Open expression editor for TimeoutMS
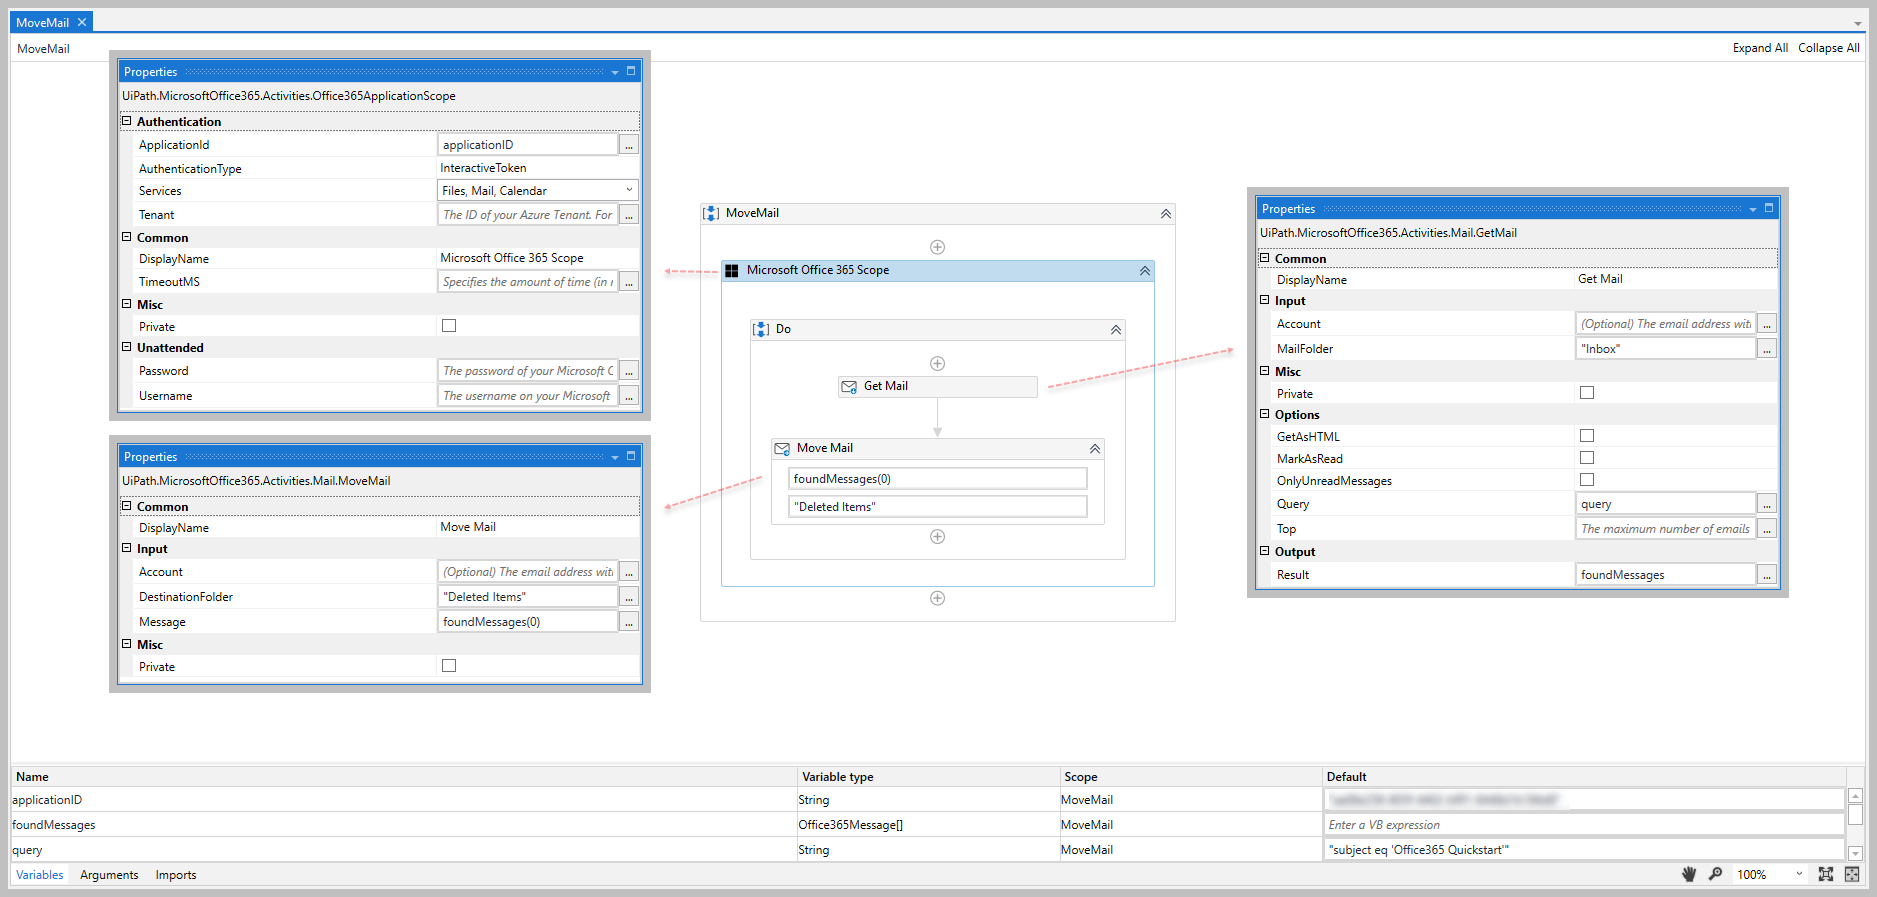The image size is (1877, 897). coord(629,282)
